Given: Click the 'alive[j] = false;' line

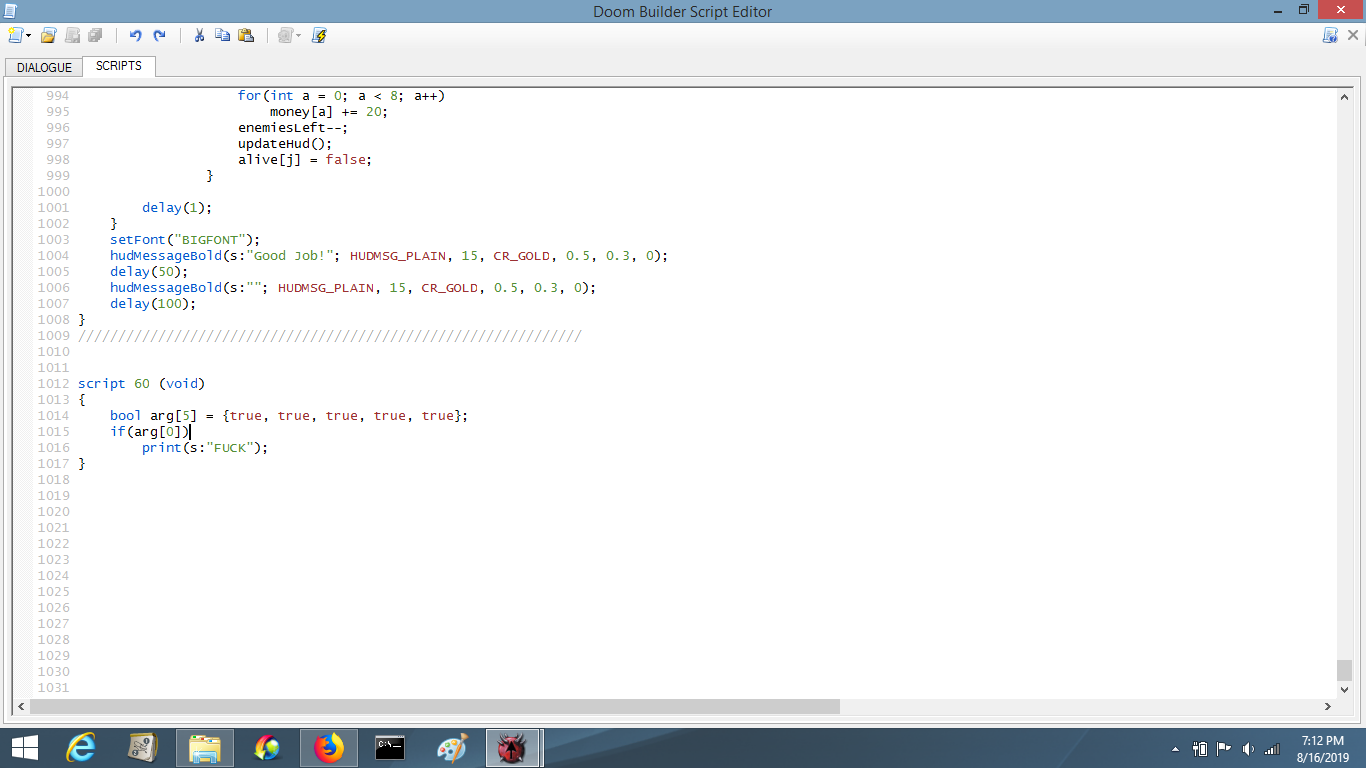Looking at the screenshot, I should 305,160.
